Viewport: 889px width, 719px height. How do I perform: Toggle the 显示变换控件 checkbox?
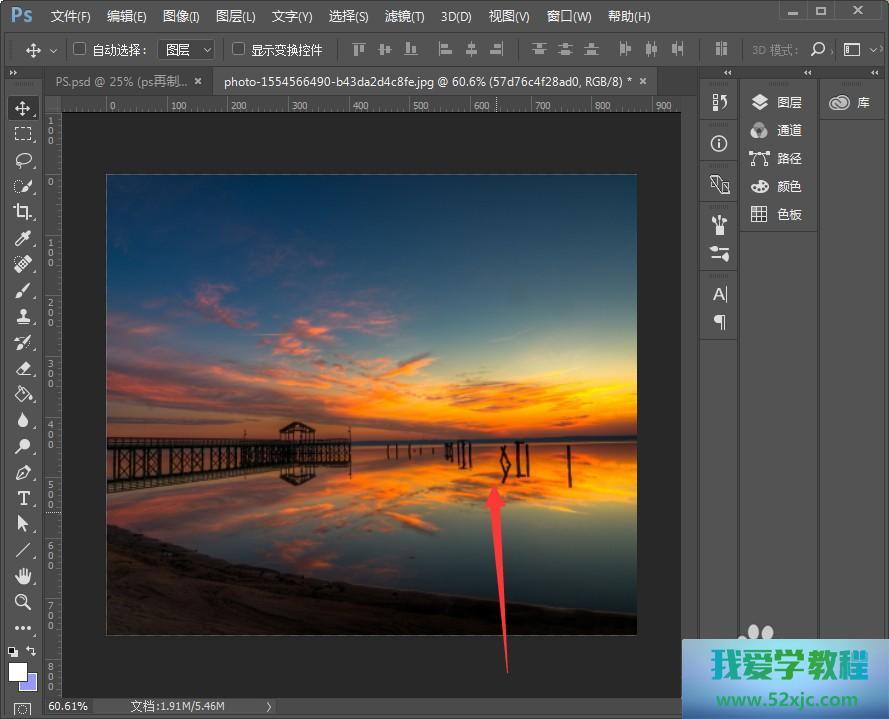pyautogui.click(x=238, y=49)
